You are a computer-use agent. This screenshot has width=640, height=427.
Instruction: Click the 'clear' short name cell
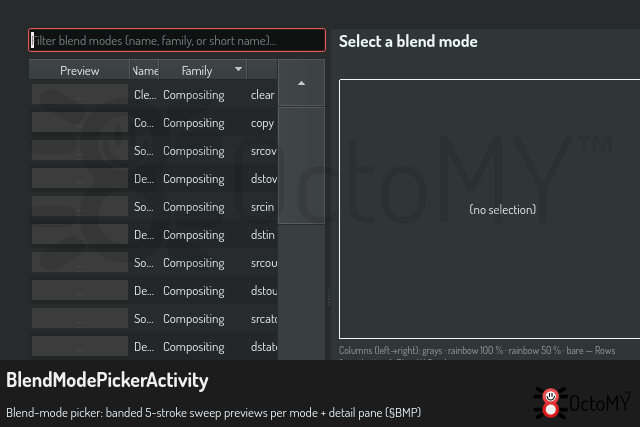point(262,95)
